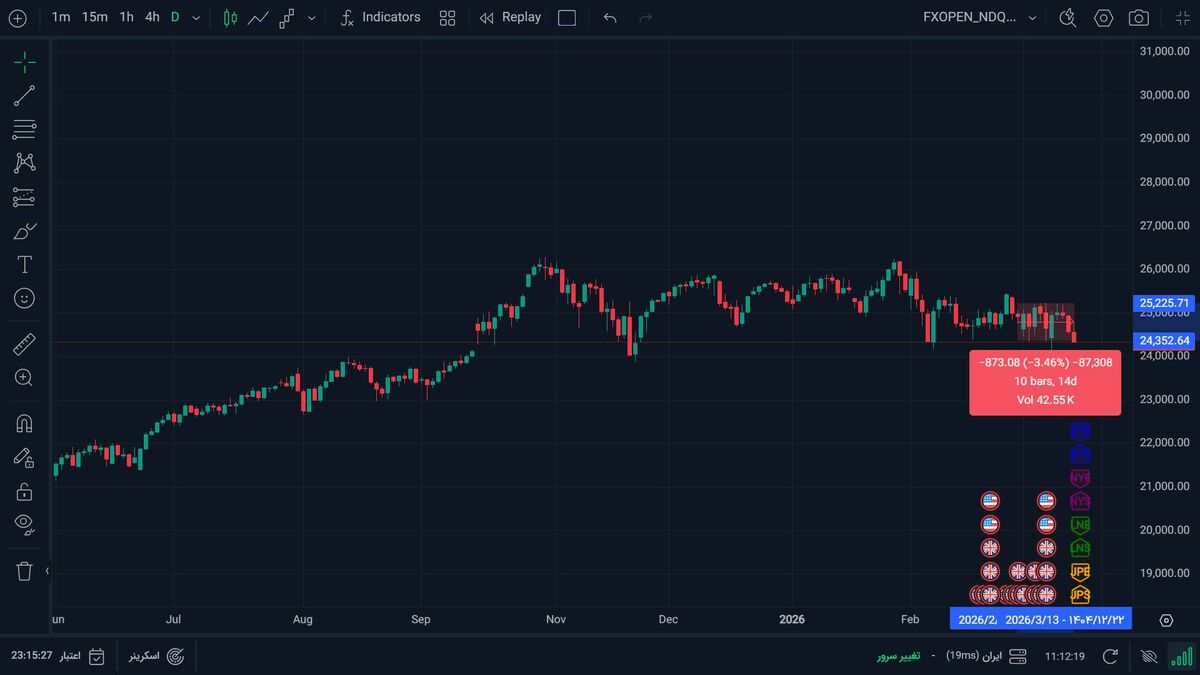This screenshot has width=1200, height=675.
Task: Open the orange JPE session marker
Action: 1080,572
